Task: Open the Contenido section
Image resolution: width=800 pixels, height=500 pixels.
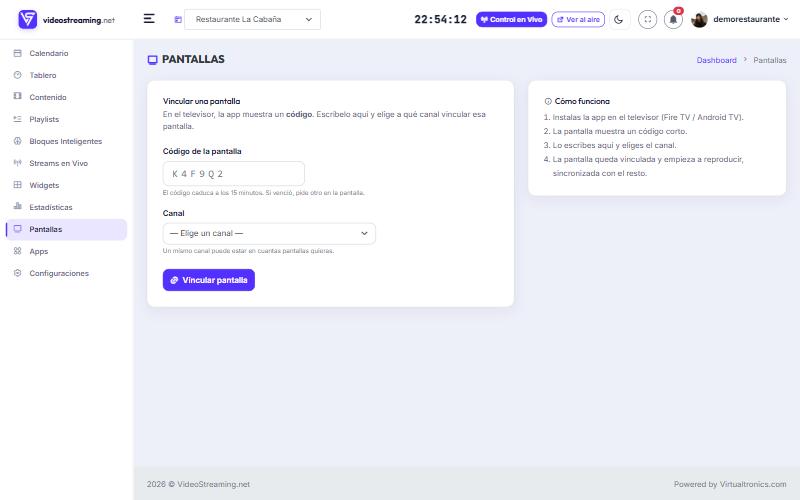Action: click(x=48, y=97)
